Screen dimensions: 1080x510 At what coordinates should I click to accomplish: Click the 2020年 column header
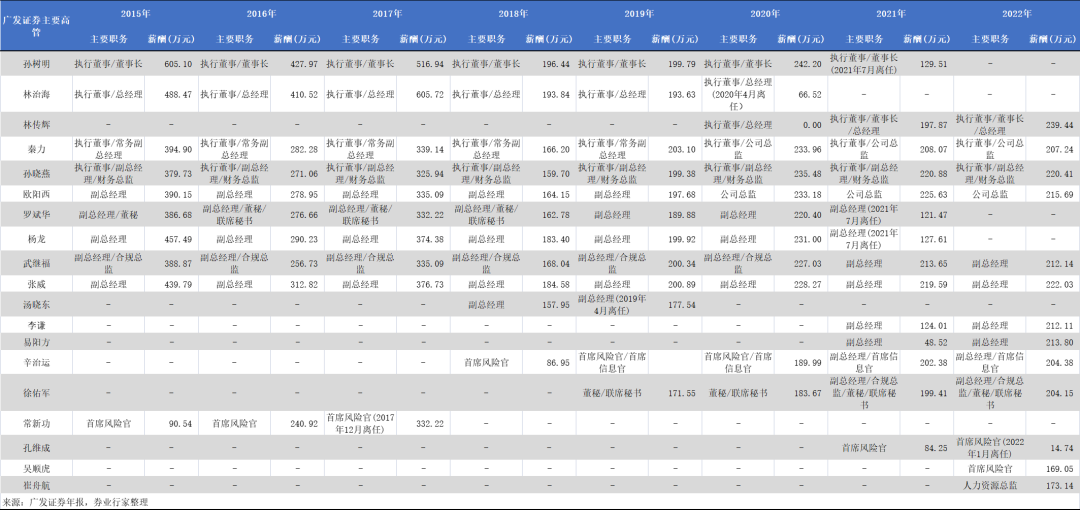765,14
